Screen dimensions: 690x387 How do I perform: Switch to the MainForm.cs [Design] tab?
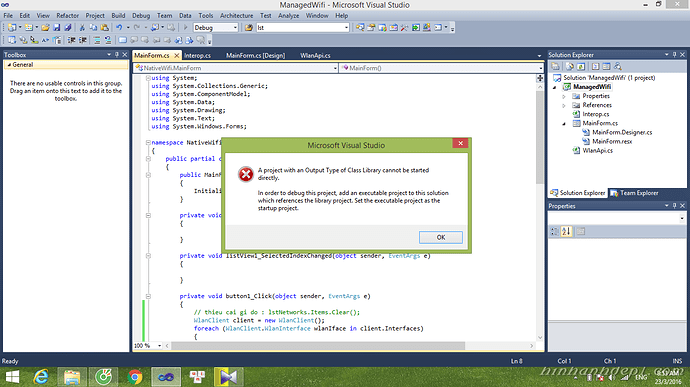[255, 55]
